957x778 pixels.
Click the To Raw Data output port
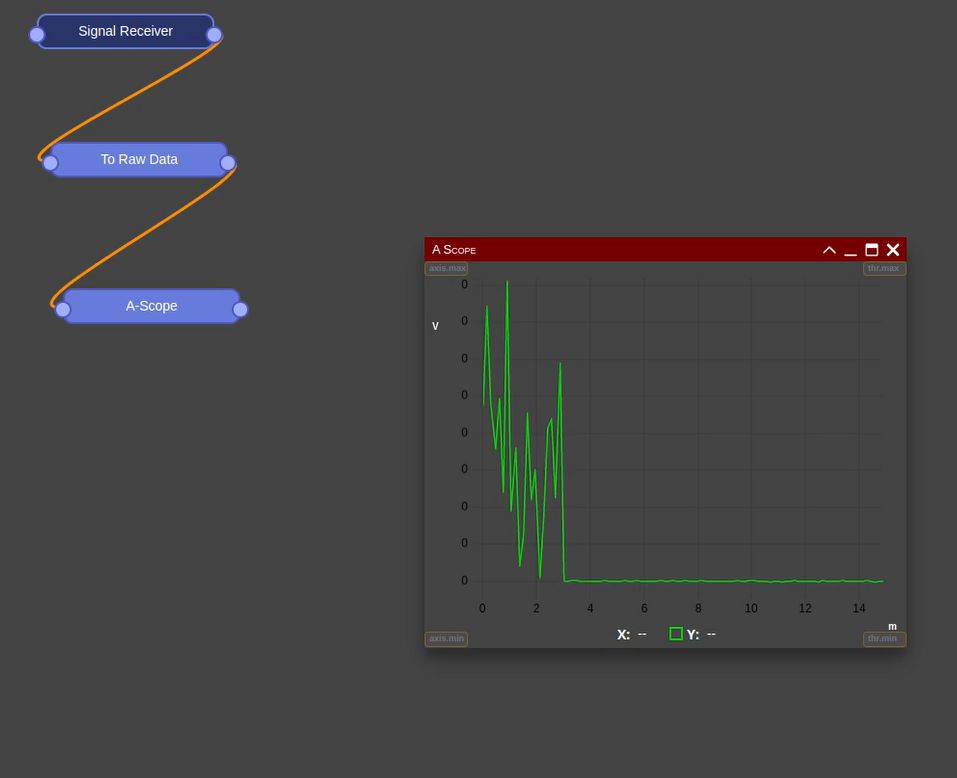pos(228,163)
